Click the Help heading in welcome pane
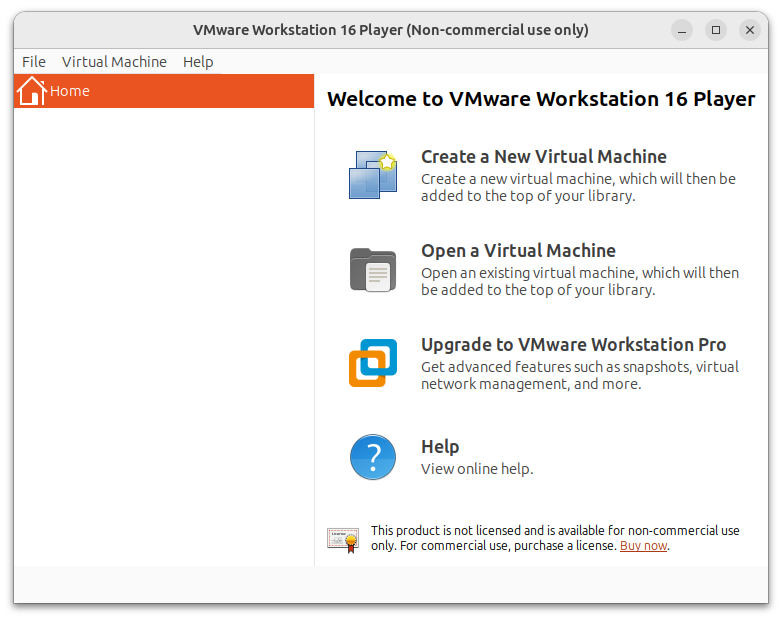782x620 pixels. click(x=440, y=446)
